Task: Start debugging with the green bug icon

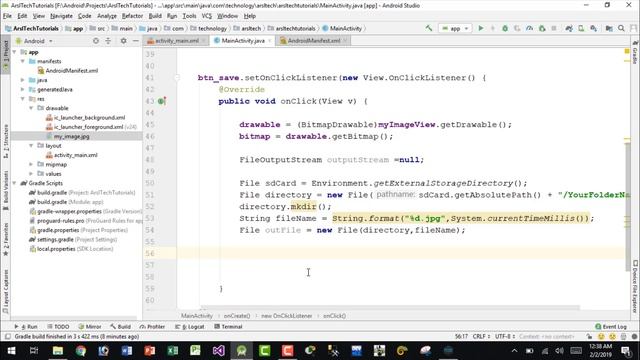Action: pos(505,28)
